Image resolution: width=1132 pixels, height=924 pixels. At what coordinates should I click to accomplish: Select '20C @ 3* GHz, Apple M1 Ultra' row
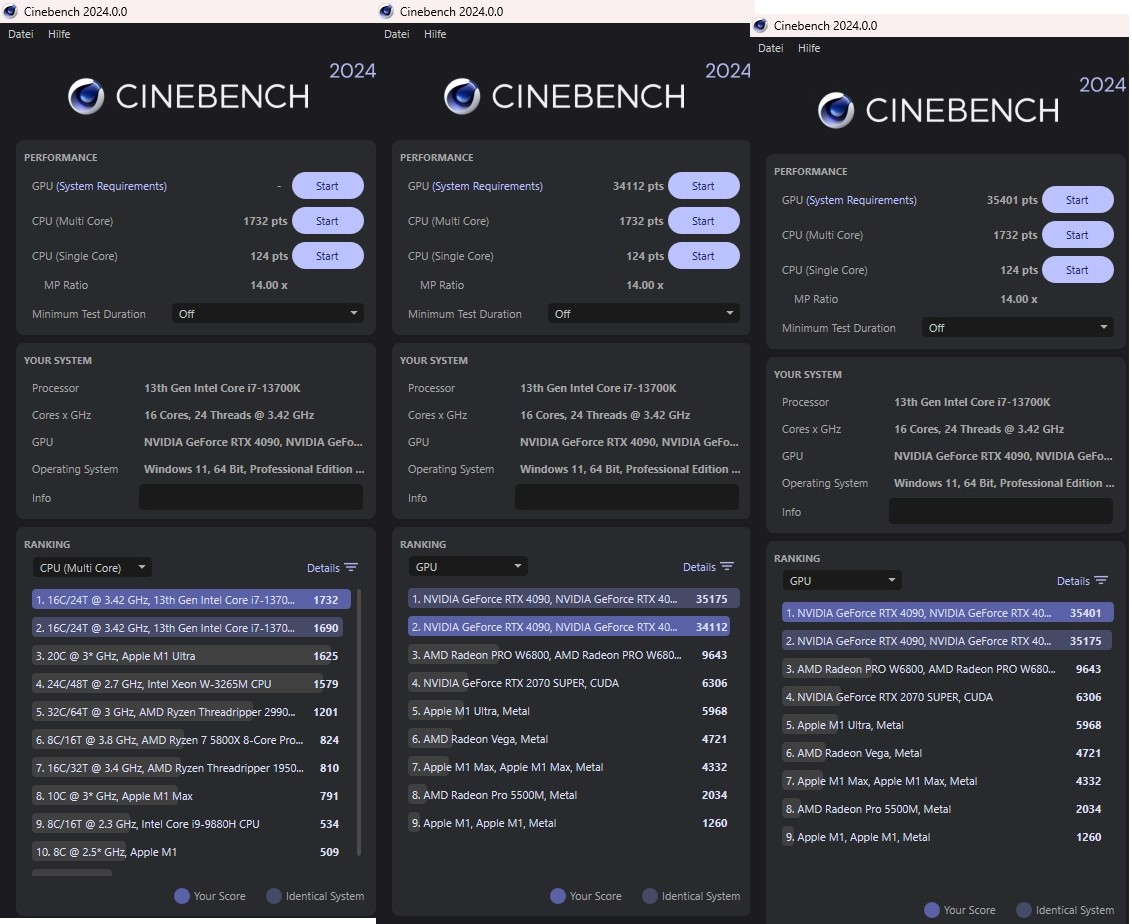(x=191, y=656)
